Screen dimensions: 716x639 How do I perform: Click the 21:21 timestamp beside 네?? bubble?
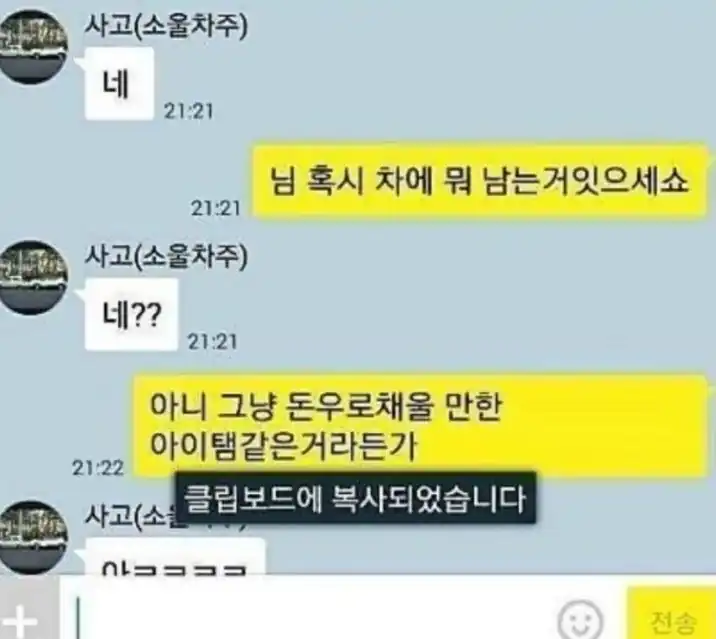coord(212,342)
